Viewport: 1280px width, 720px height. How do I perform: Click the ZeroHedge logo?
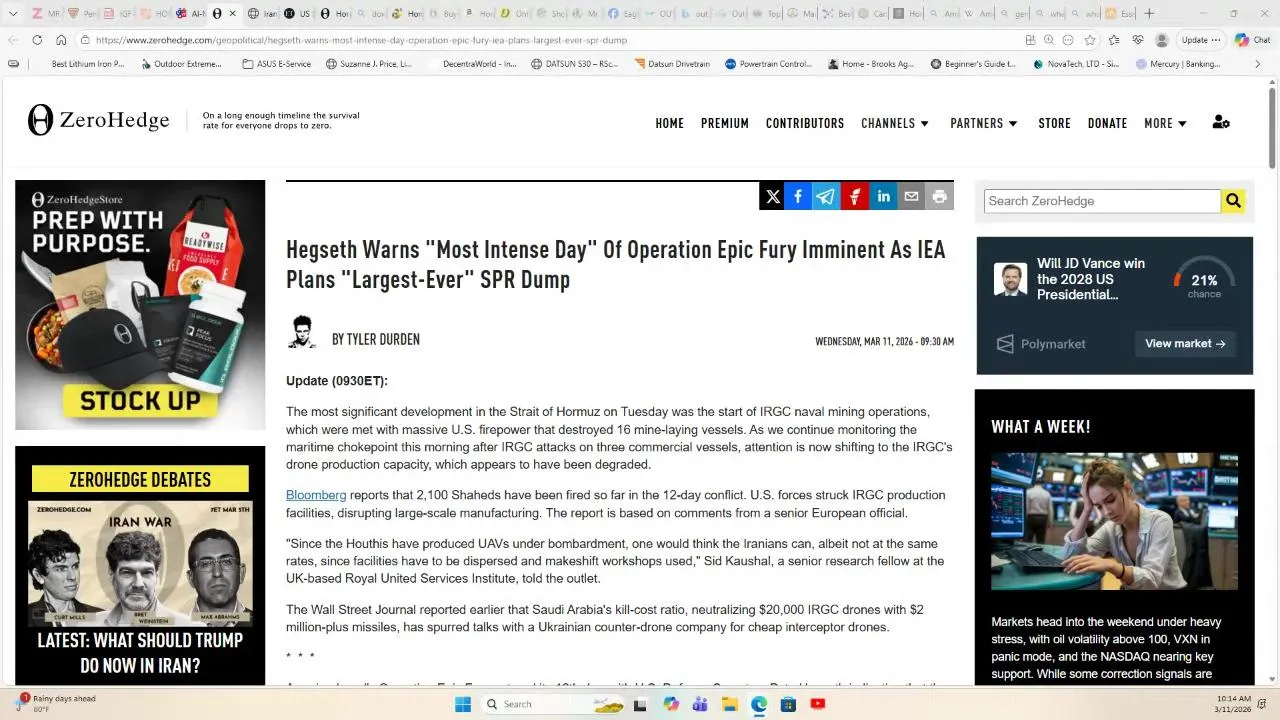(99, 120)
